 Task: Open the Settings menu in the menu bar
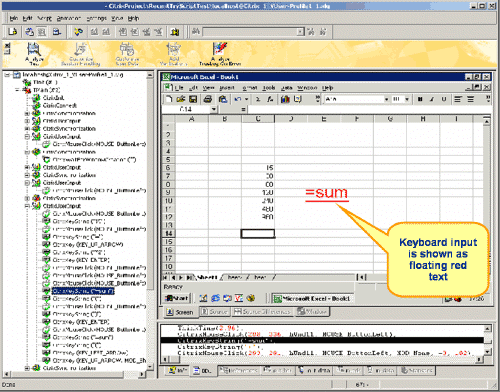point(96,18)
